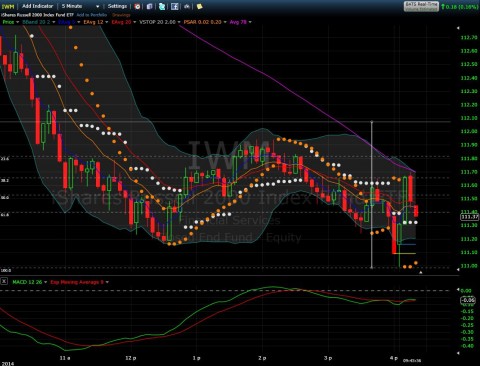Click the 12 p time axis label
Screen dimensions: 480x366
(x=131, y=358)
